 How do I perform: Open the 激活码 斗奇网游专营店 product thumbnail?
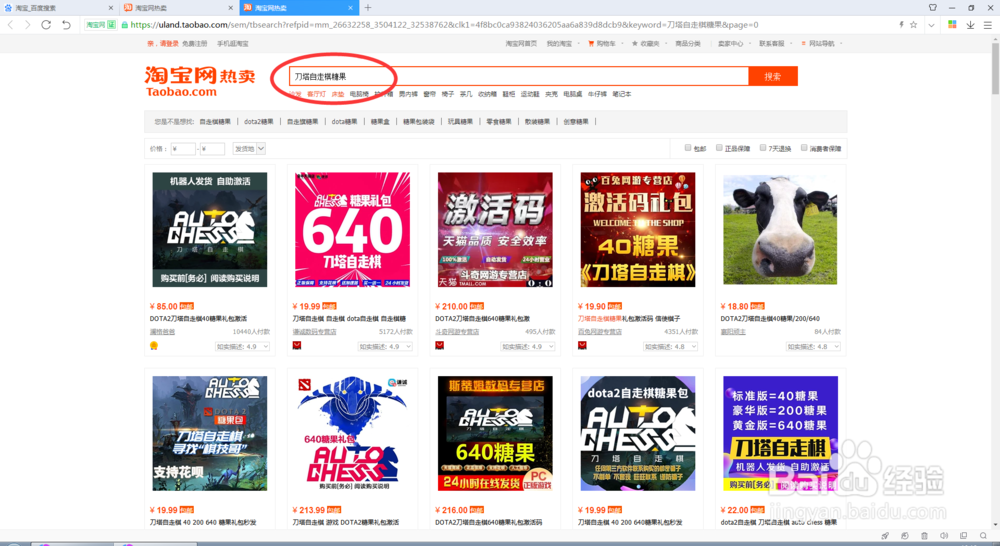coord(495,230)
